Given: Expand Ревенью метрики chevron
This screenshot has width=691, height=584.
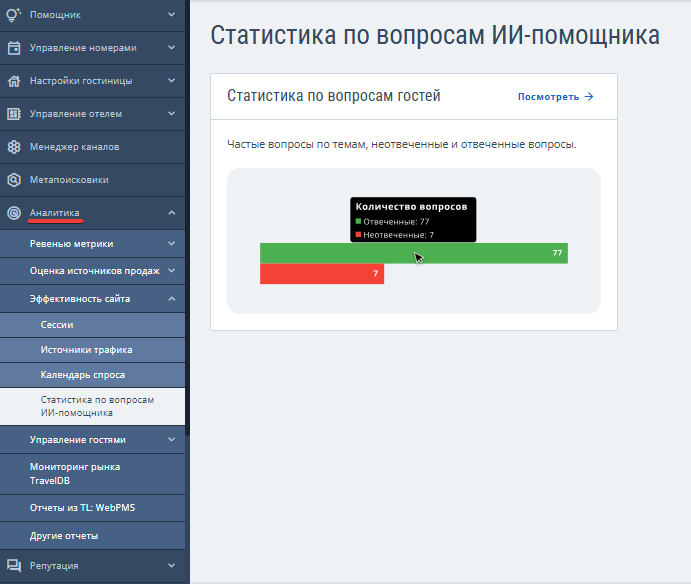Looking at the screenshot, I should 171,243.
